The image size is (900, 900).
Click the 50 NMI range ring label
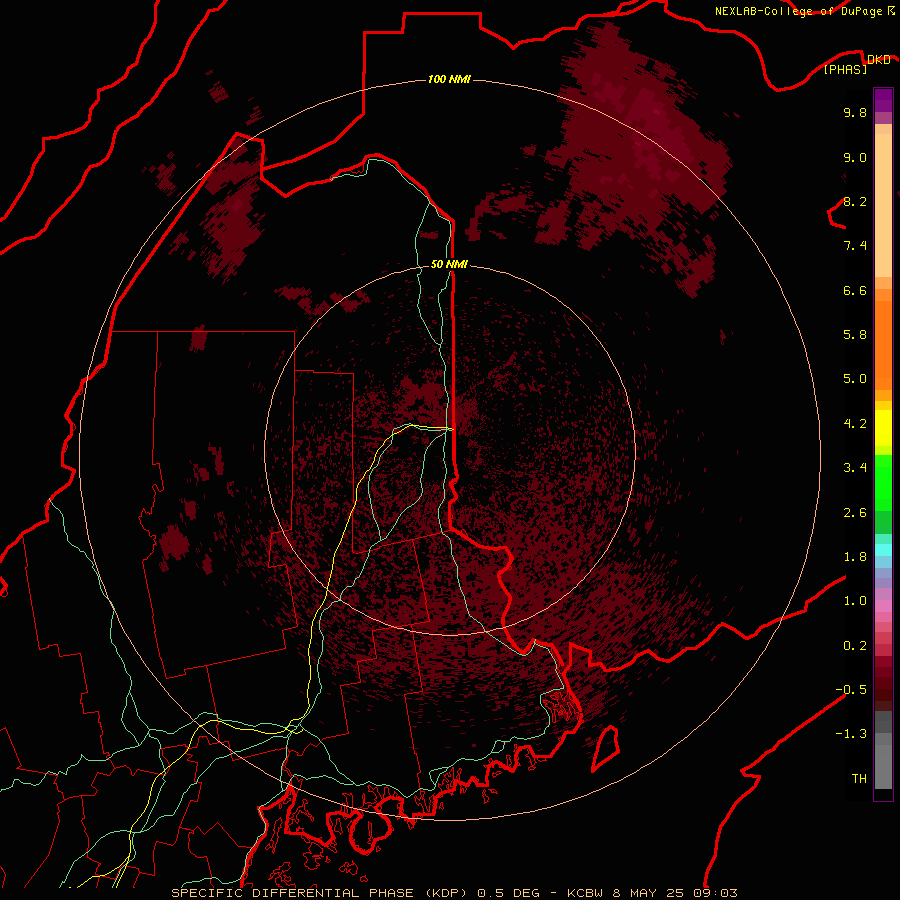click(x=449, y=264)
